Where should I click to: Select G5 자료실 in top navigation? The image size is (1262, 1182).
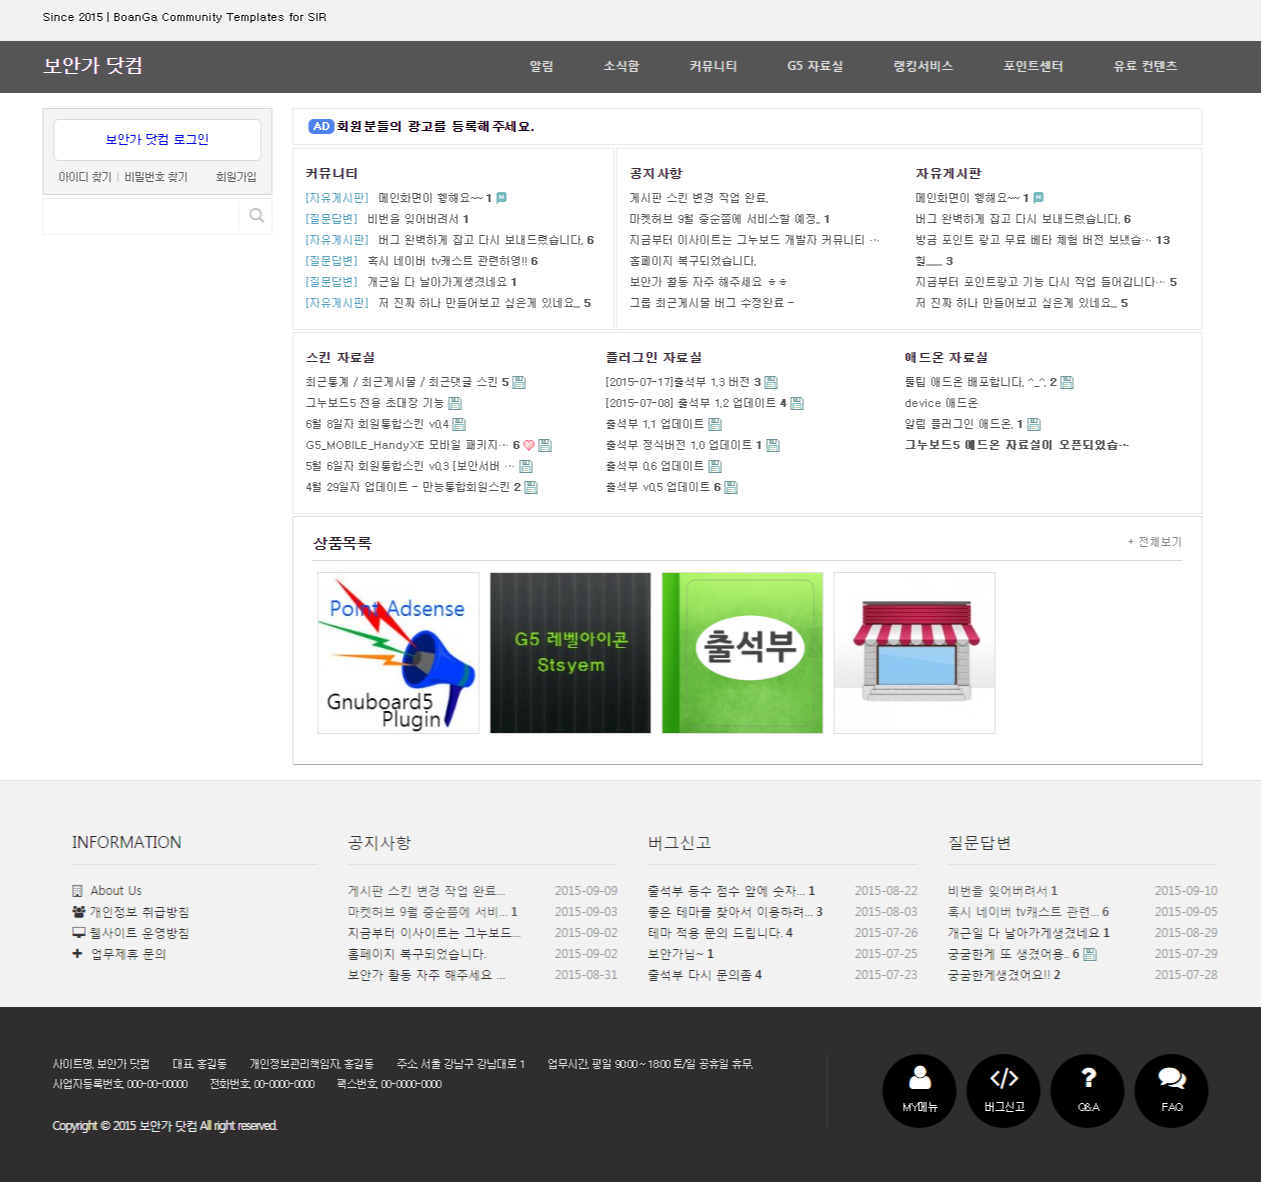[x=815, y=66]
